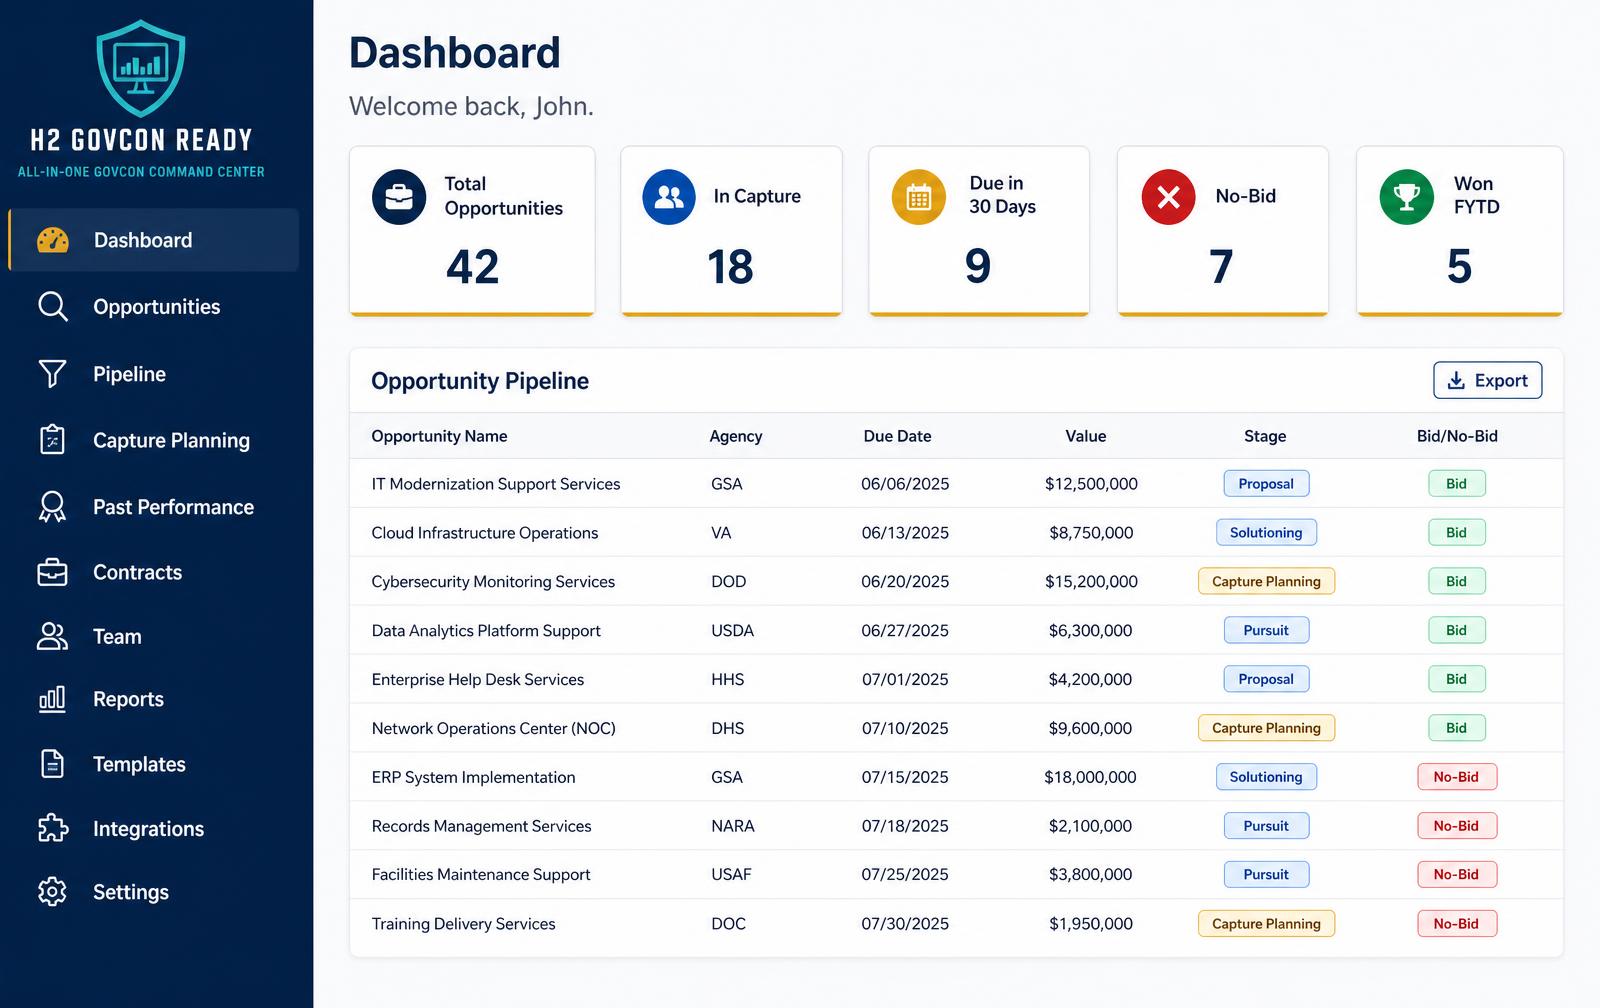The height and width of the screenshot is (1008, 1600).
Task: Click the Won FYTD trophy icon
Action: click(x=1406, y=197)
